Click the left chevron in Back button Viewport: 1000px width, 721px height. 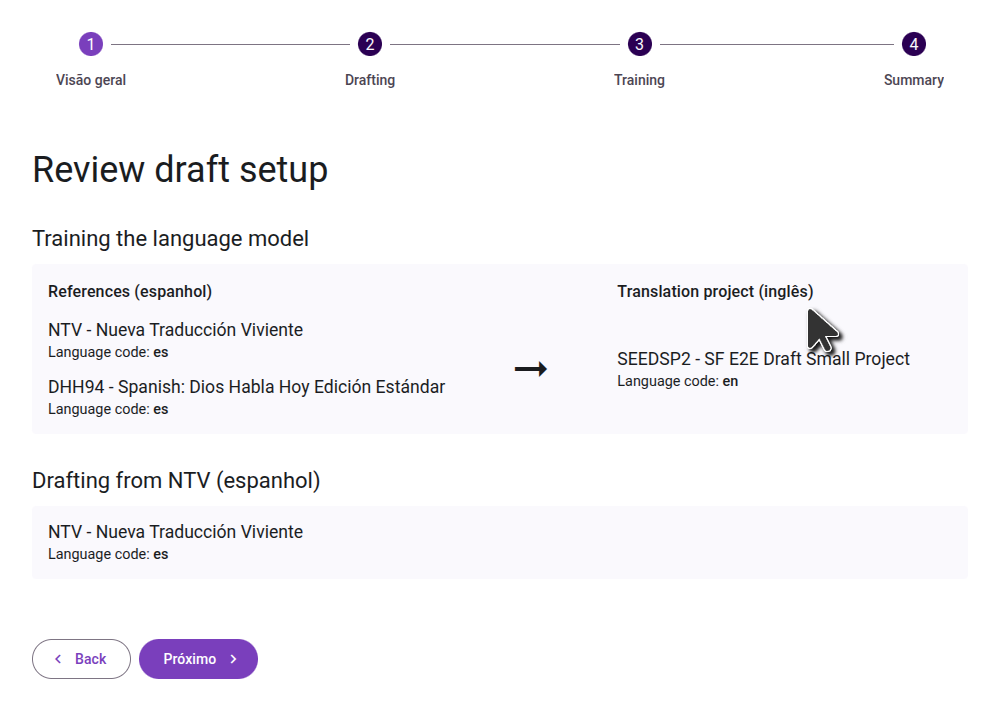58,659
